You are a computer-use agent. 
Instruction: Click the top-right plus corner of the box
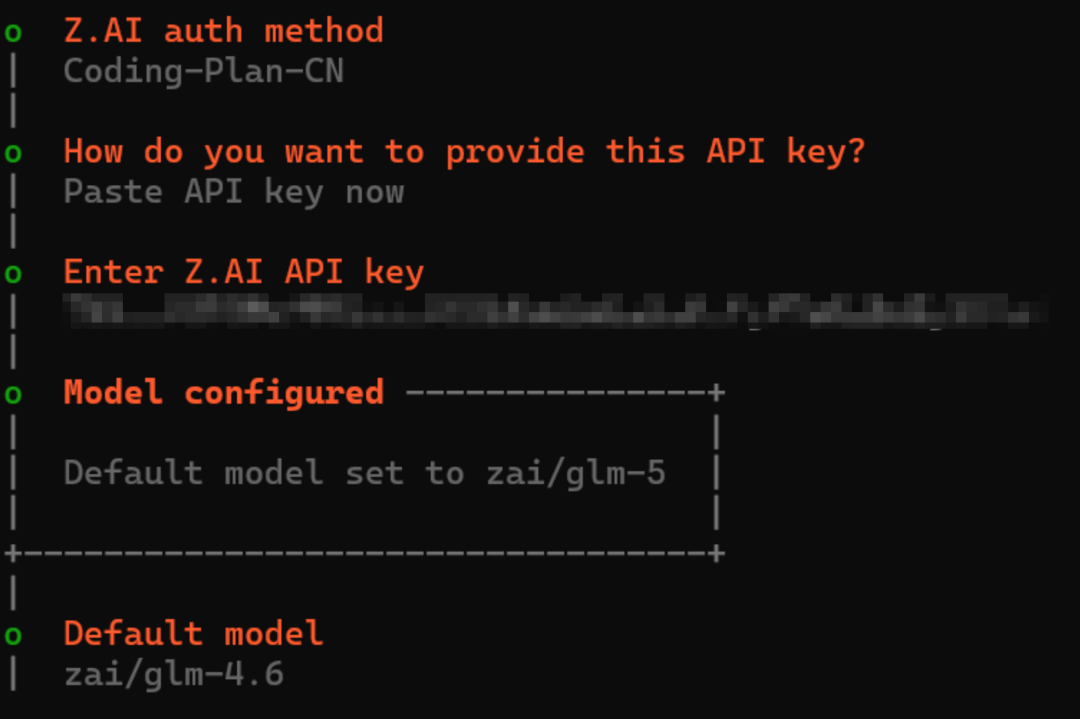click(716, 393)
